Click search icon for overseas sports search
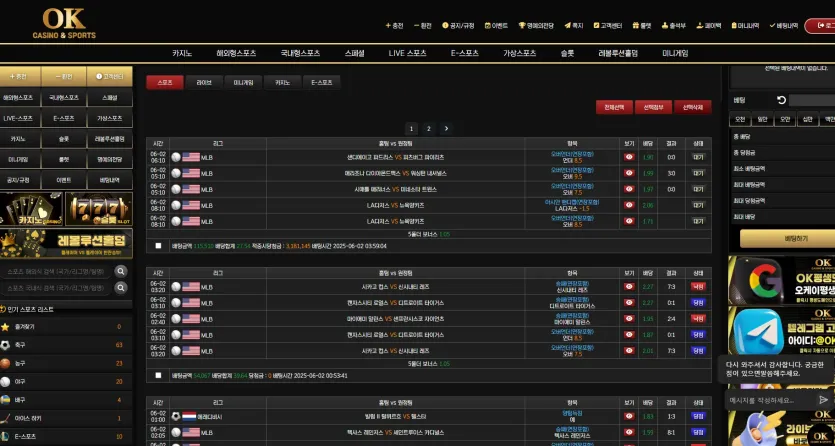The image size is (835, 446). coord(121,272)
